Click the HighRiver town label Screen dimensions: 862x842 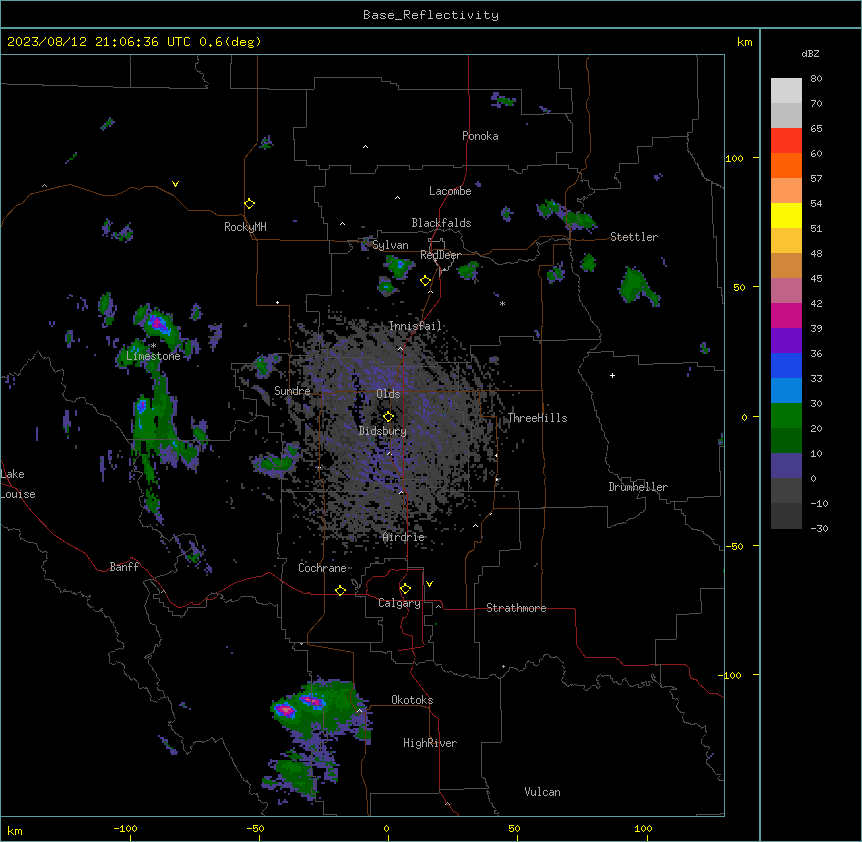(x=430, y=743)
